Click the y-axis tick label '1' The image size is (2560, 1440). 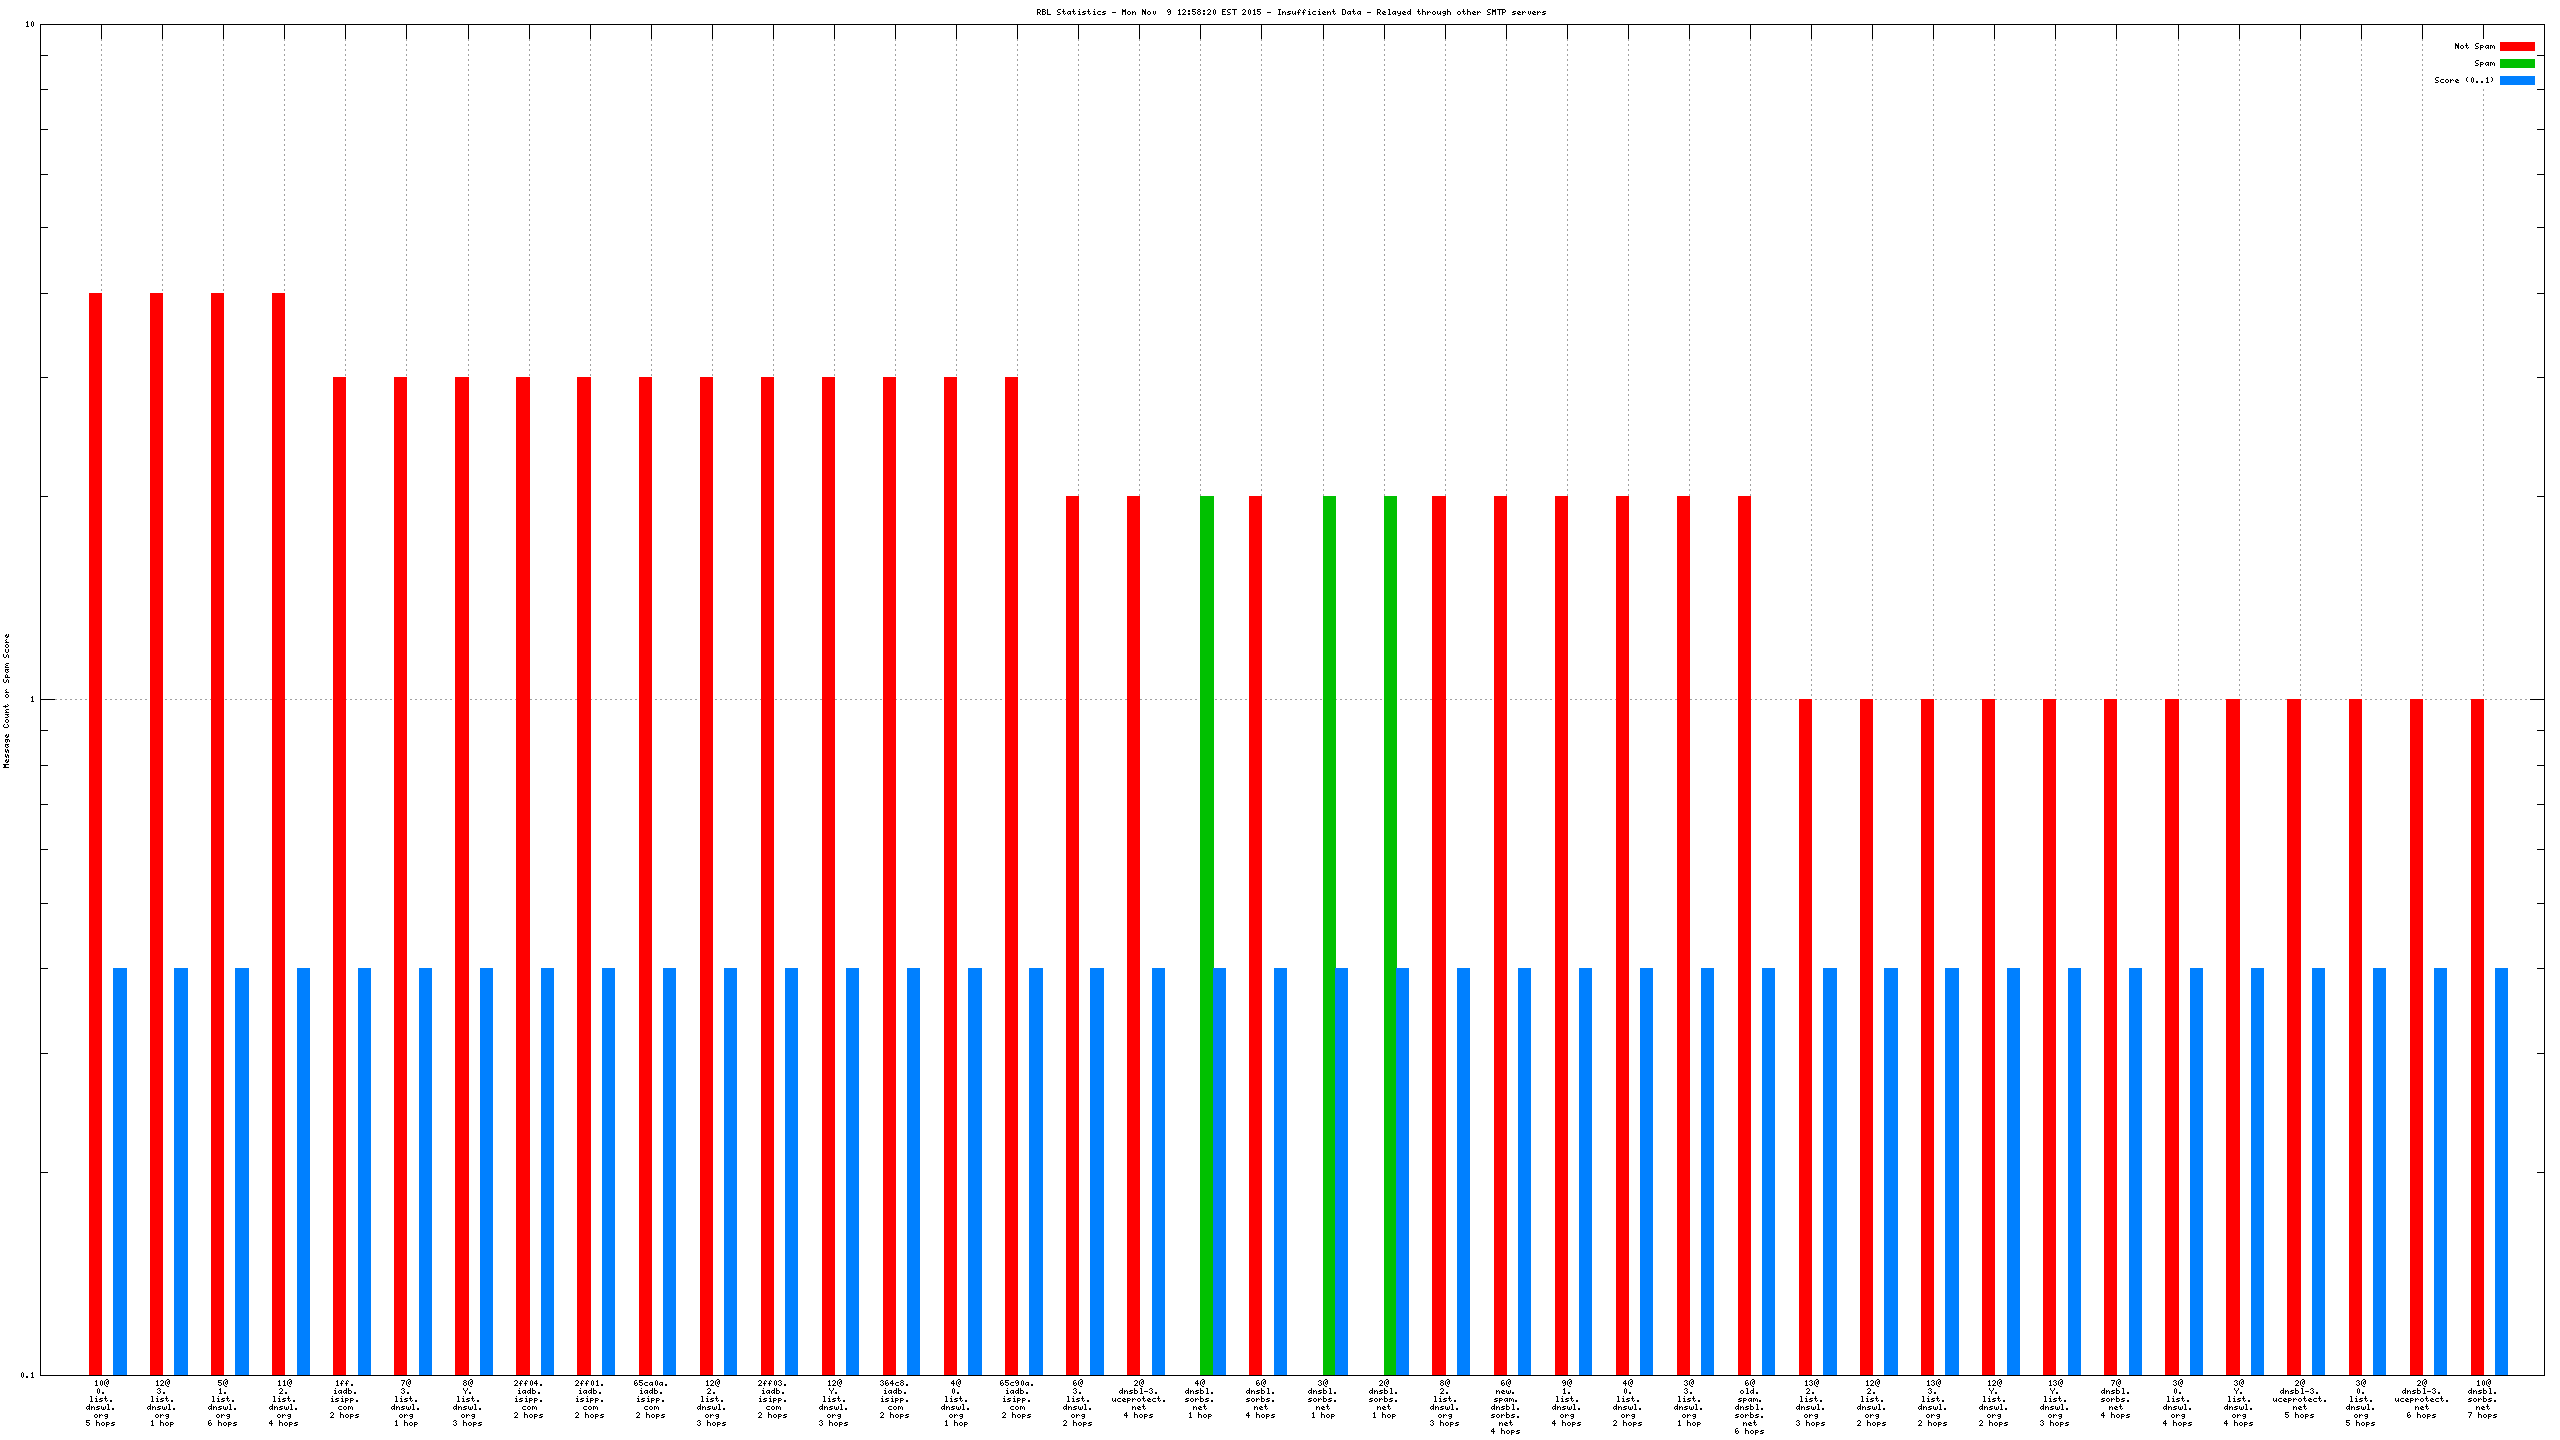click(x=32, y=699)
